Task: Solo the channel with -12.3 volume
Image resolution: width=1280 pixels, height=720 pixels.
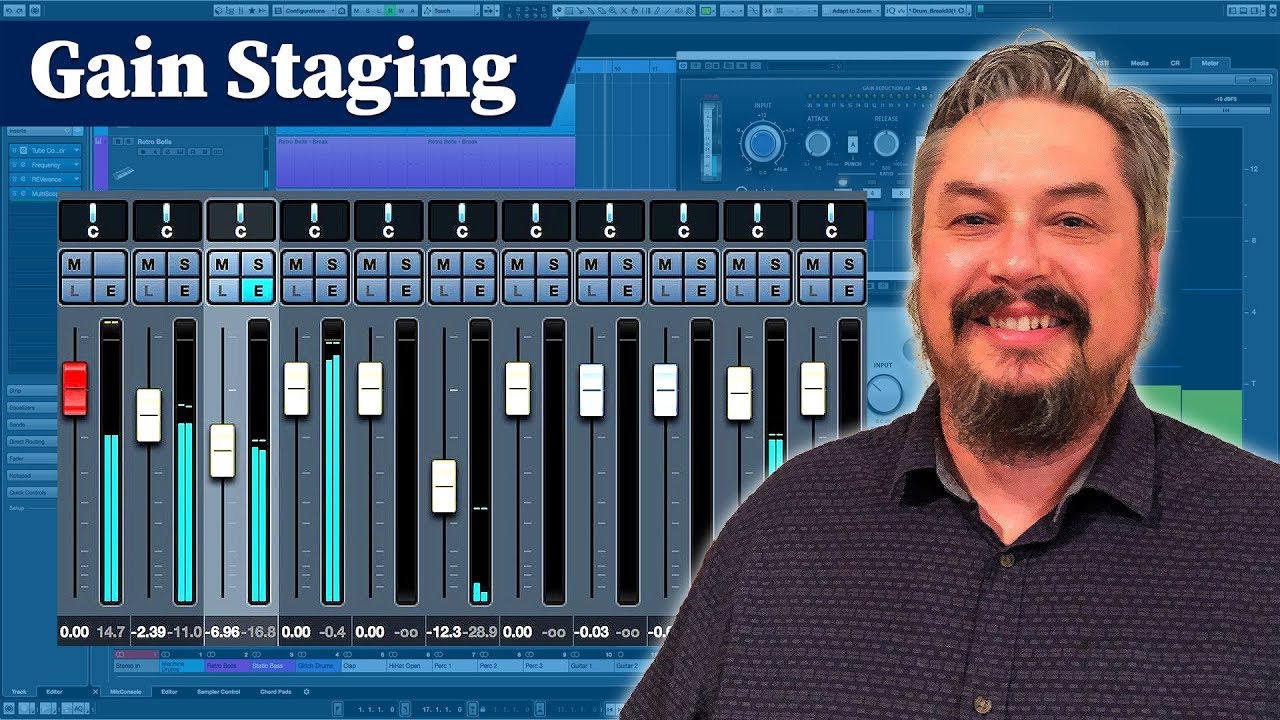Action: pyautogui.click(x=479, y=265)
